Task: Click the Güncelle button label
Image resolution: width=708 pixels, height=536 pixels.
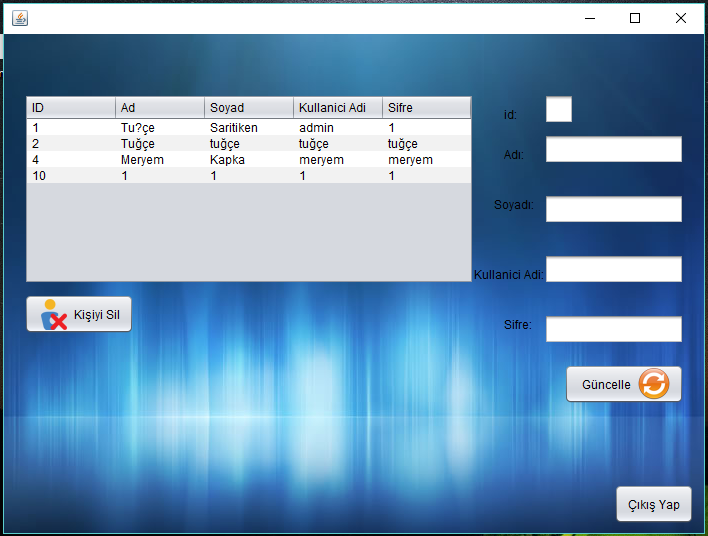Action: click(x=606, y=385)
